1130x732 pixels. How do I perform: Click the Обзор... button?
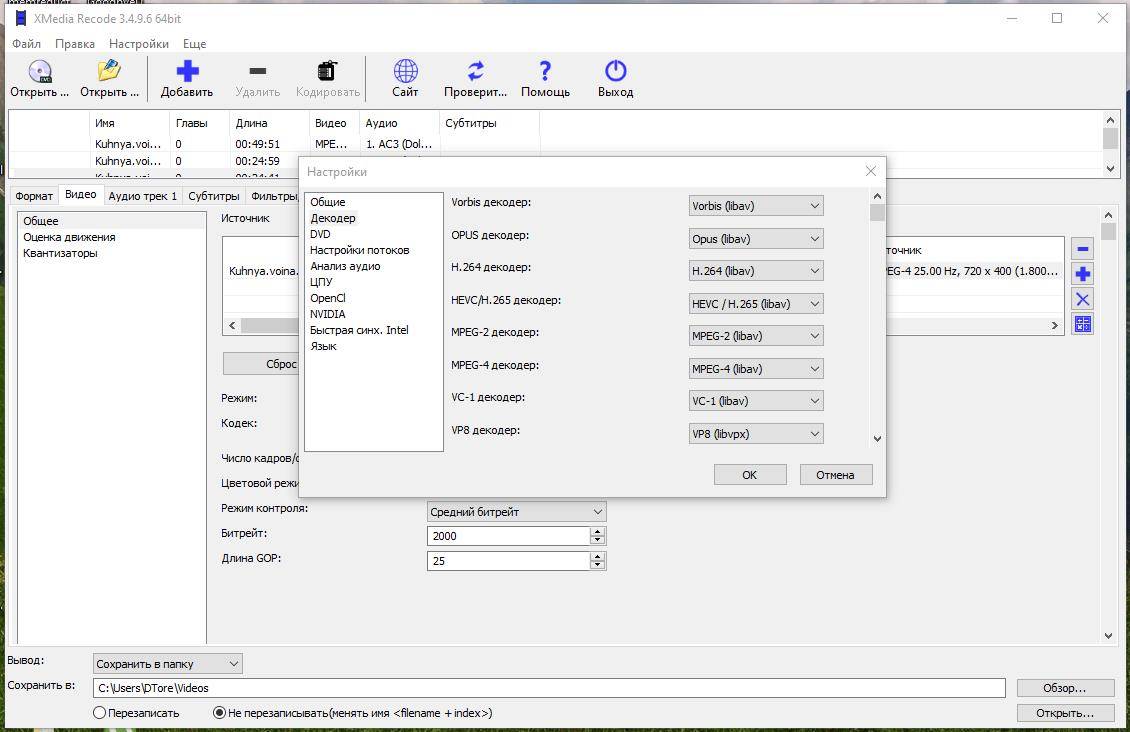pyautogui.click(x=1065, y=688)
